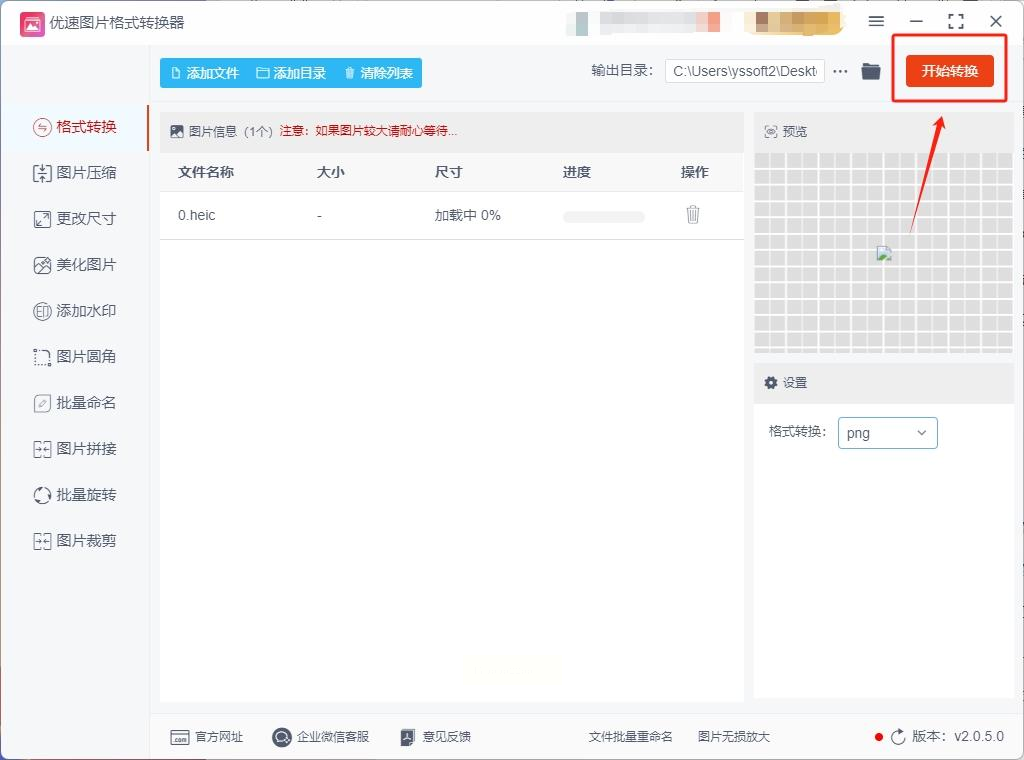Expand the png format conversion dropdown
Image resolution: width=1024 pixels, height=760 pixels.
tap(888, 433)
